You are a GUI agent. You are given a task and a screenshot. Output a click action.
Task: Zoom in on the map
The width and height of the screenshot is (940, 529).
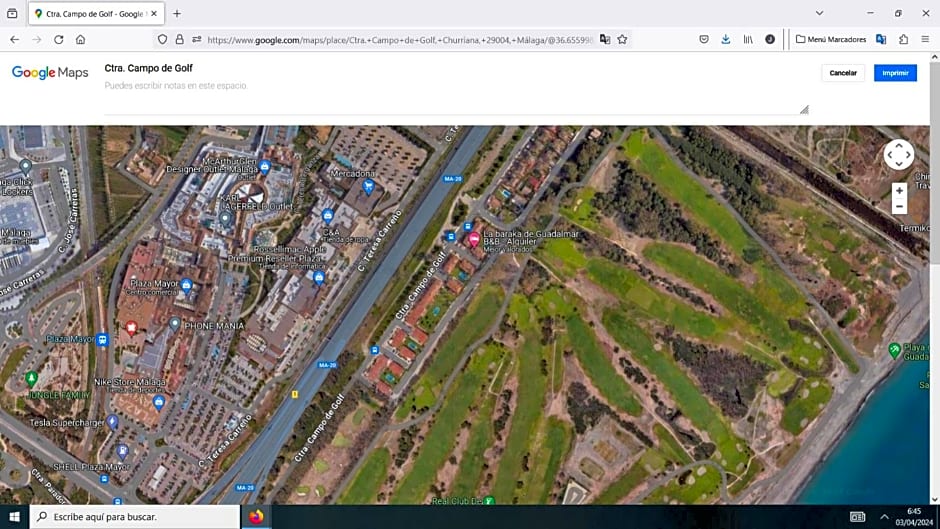point(899,190)
